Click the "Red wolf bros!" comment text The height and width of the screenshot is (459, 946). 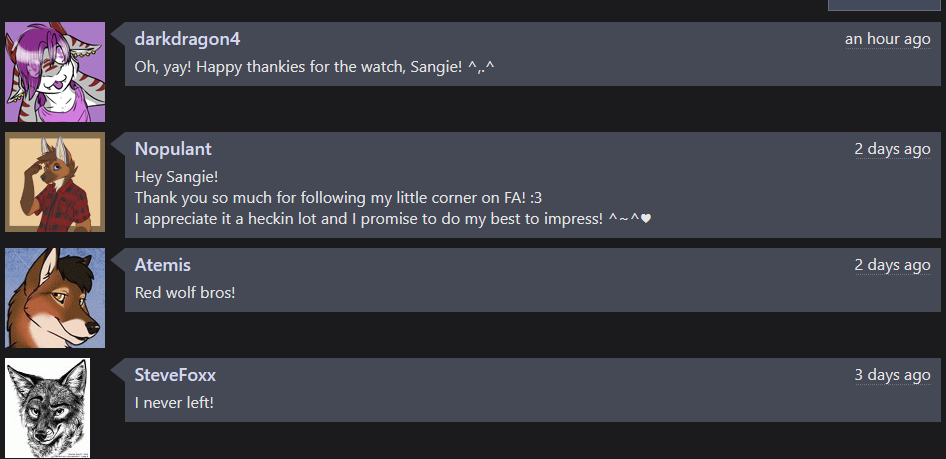tap(185, 293)
